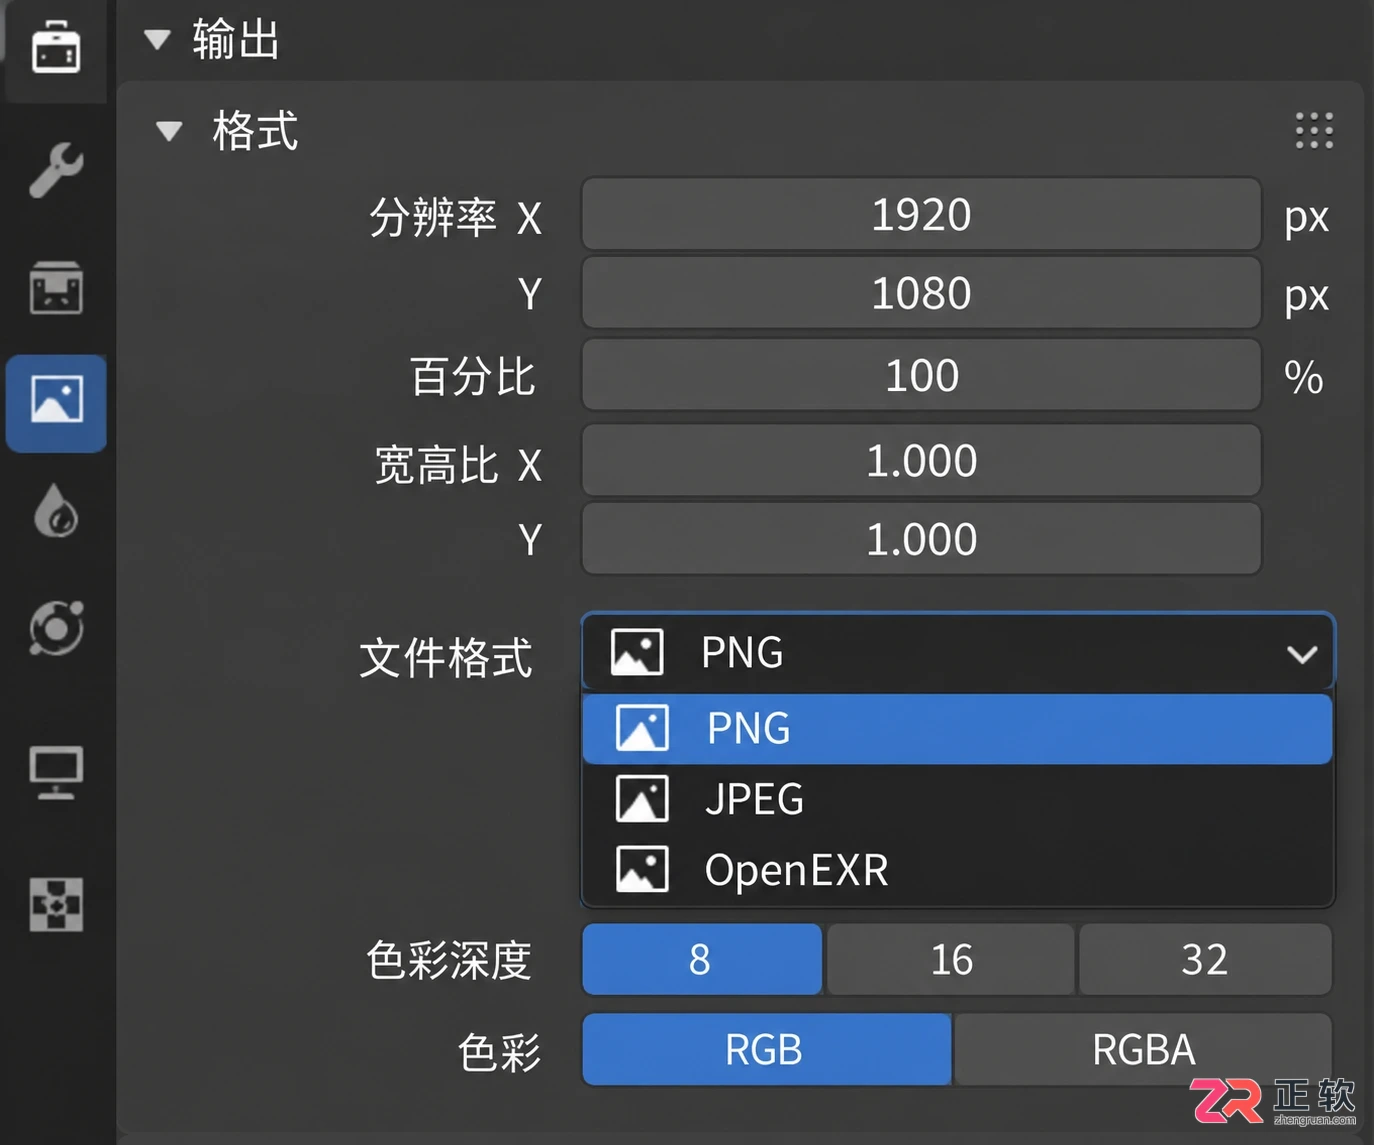Set 色彩深度 to 8
This screenshot has height=1145, width=1374.
pyautogui.click(x=702, y=959)
